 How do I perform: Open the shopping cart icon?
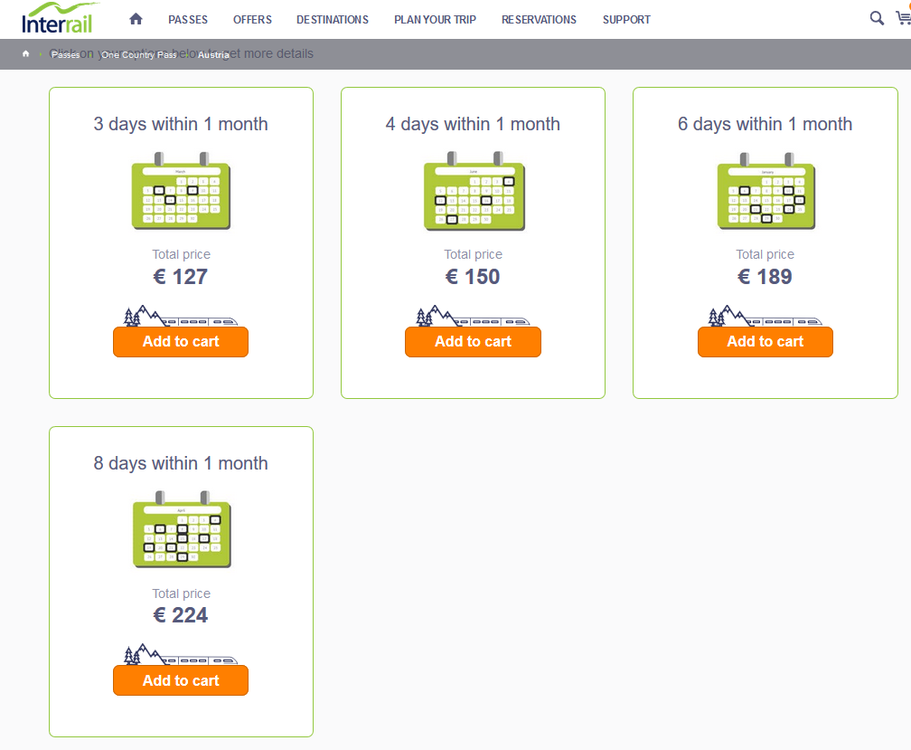click(x=903, y=18)
